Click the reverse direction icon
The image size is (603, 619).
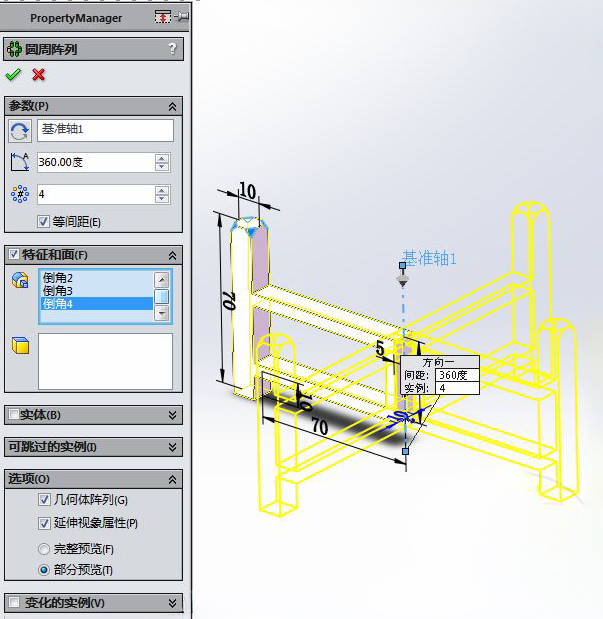click(x=20, y=131)
